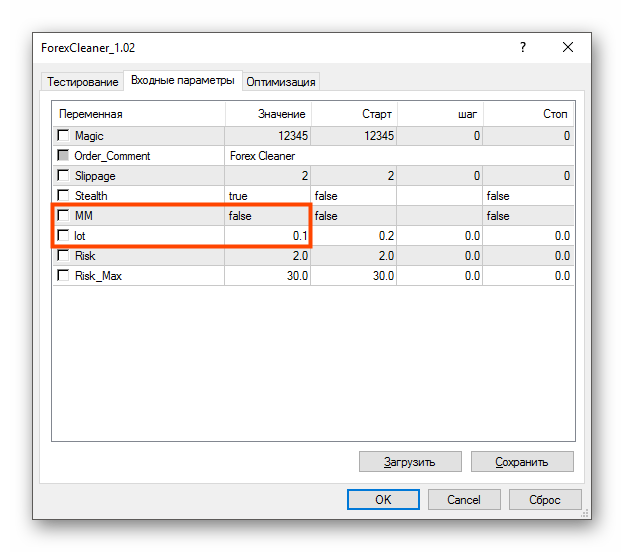The width and height of the screenshot is (624, 552).
Task: Select Risk_Max Stop cell 0.0
Action: coord(528,275)
